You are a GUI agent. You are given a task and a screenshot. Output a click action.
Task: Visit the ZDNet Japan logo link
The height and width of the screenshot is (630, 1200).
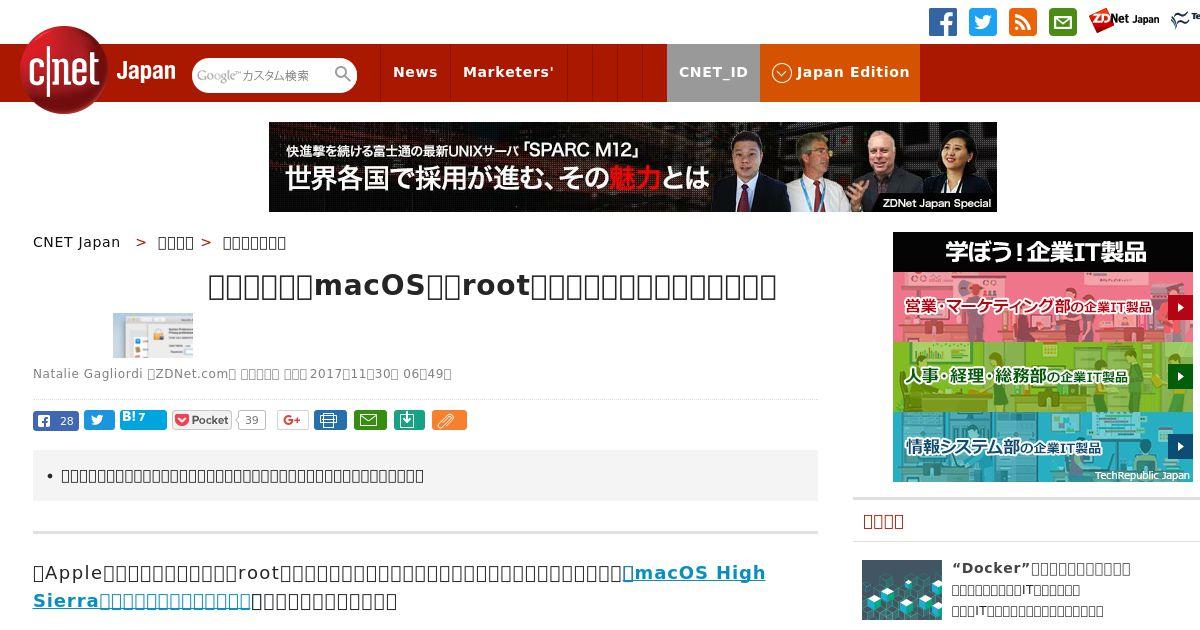pyautogui.click(x=1124, y=19)
